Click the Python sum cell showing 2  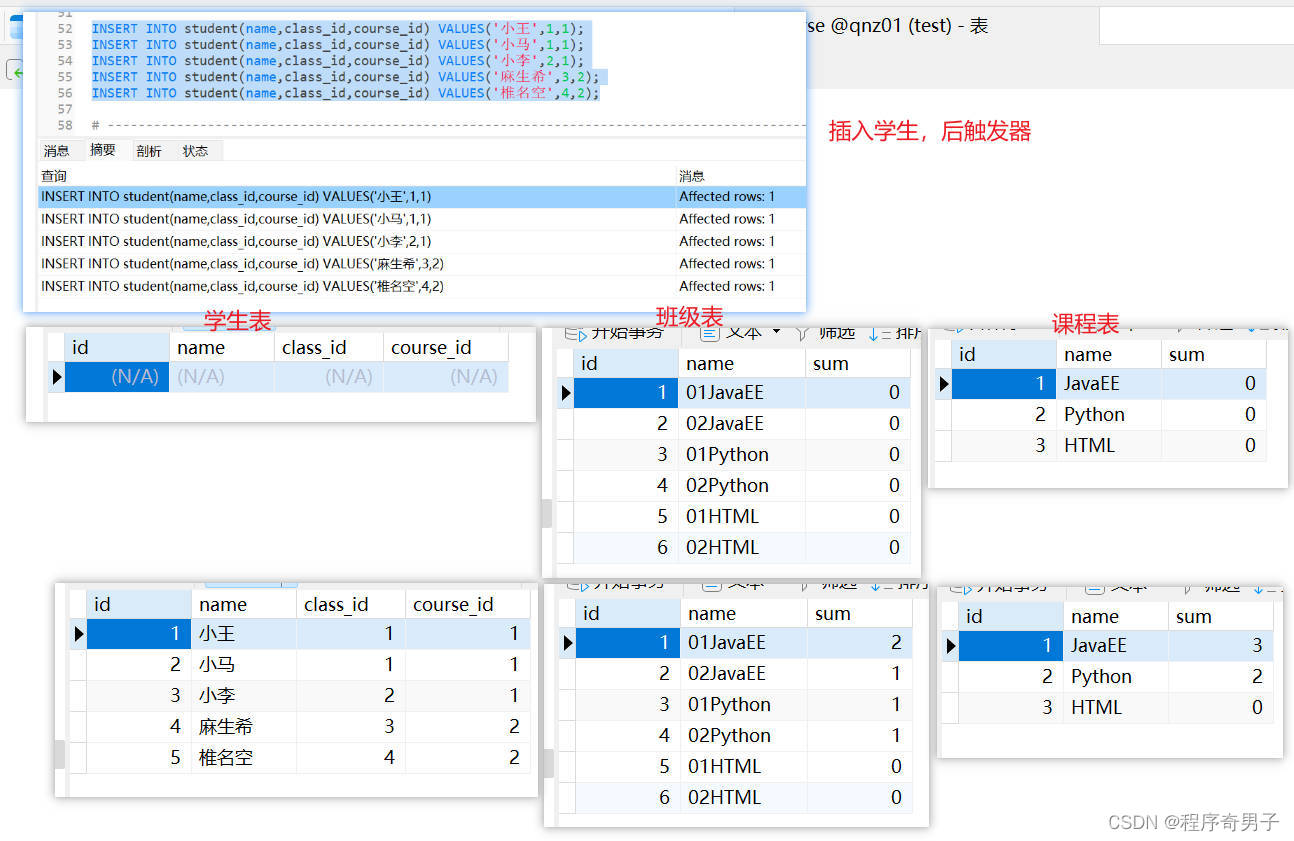click(x=1220, y=677)
